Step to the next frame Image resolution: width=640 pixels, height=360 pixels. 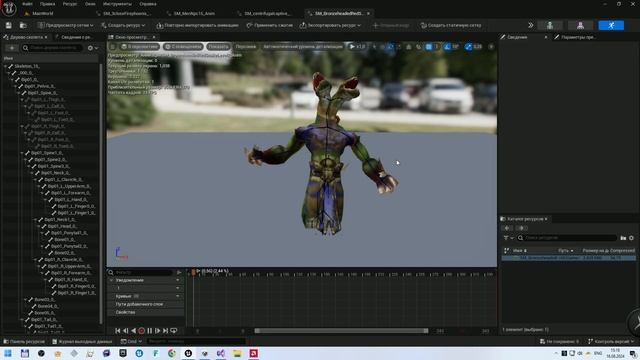[157, 331]
